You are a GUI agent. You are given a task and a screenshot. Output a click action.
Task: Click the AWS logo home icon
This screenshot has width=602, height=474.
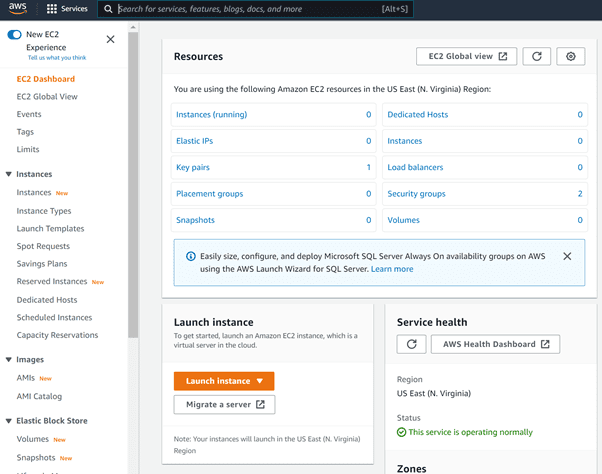tap(18, 8)
